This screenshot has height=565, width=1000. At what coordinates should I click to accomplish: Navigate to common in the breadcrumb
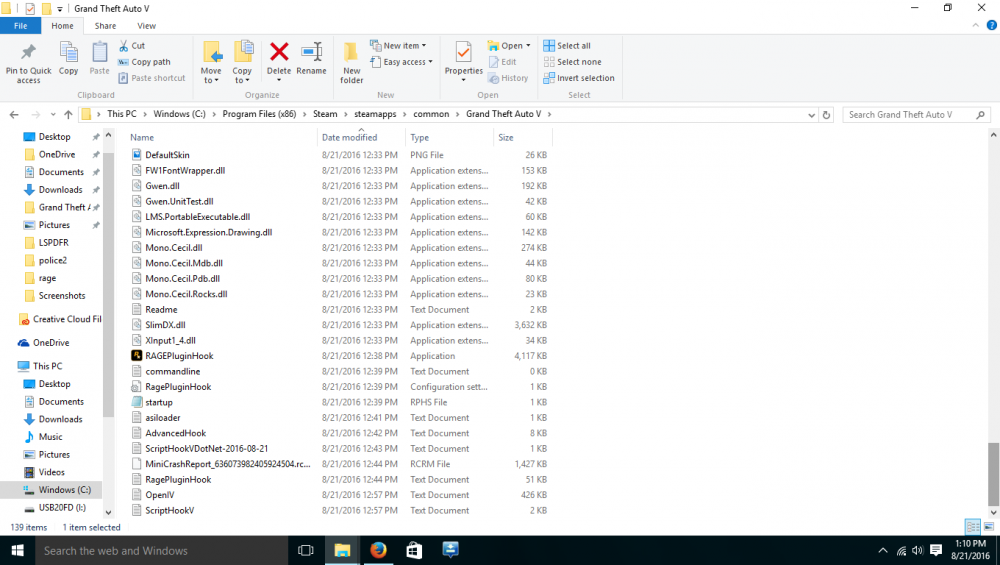pos(431,114)
